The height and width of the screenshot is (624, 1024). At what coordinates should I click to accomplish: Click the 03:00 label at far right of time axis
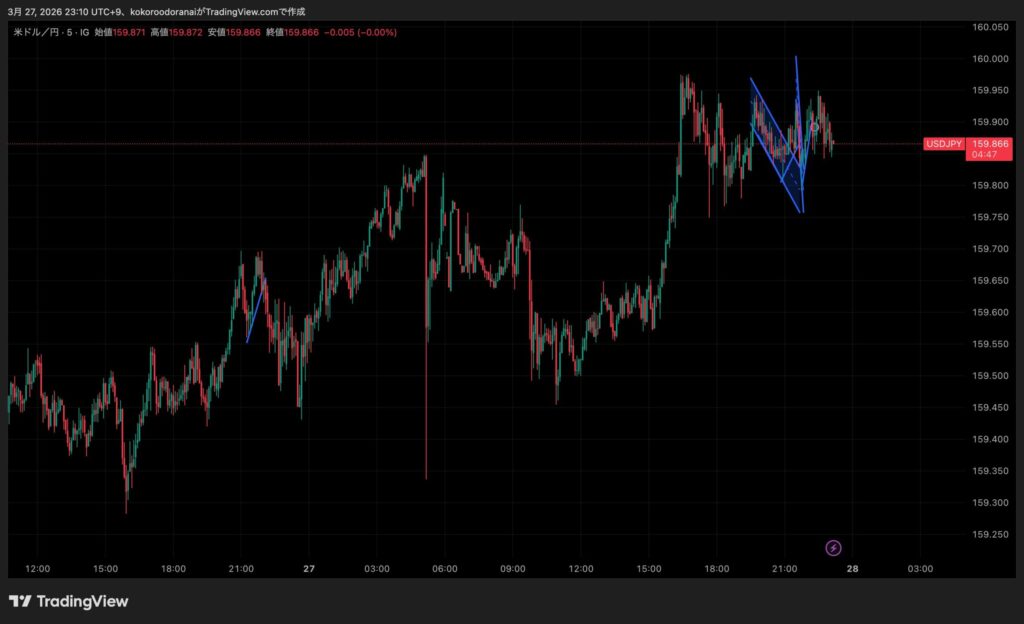(920, 569)
